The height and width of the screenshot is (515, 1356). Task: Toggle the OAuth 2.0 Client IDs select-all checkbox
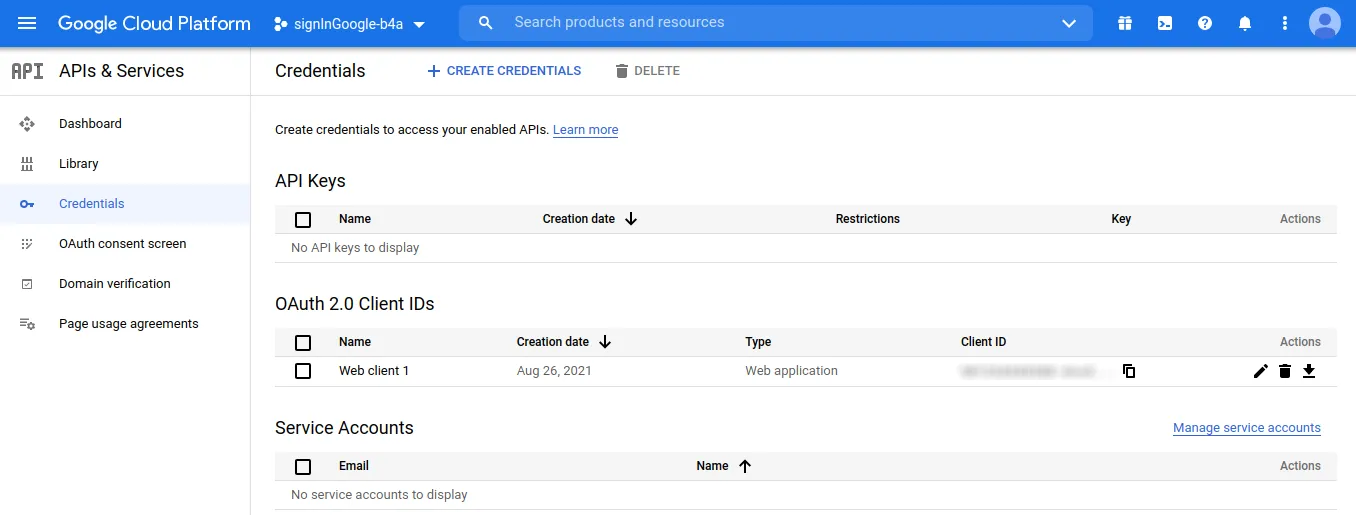tap(303, 343)
